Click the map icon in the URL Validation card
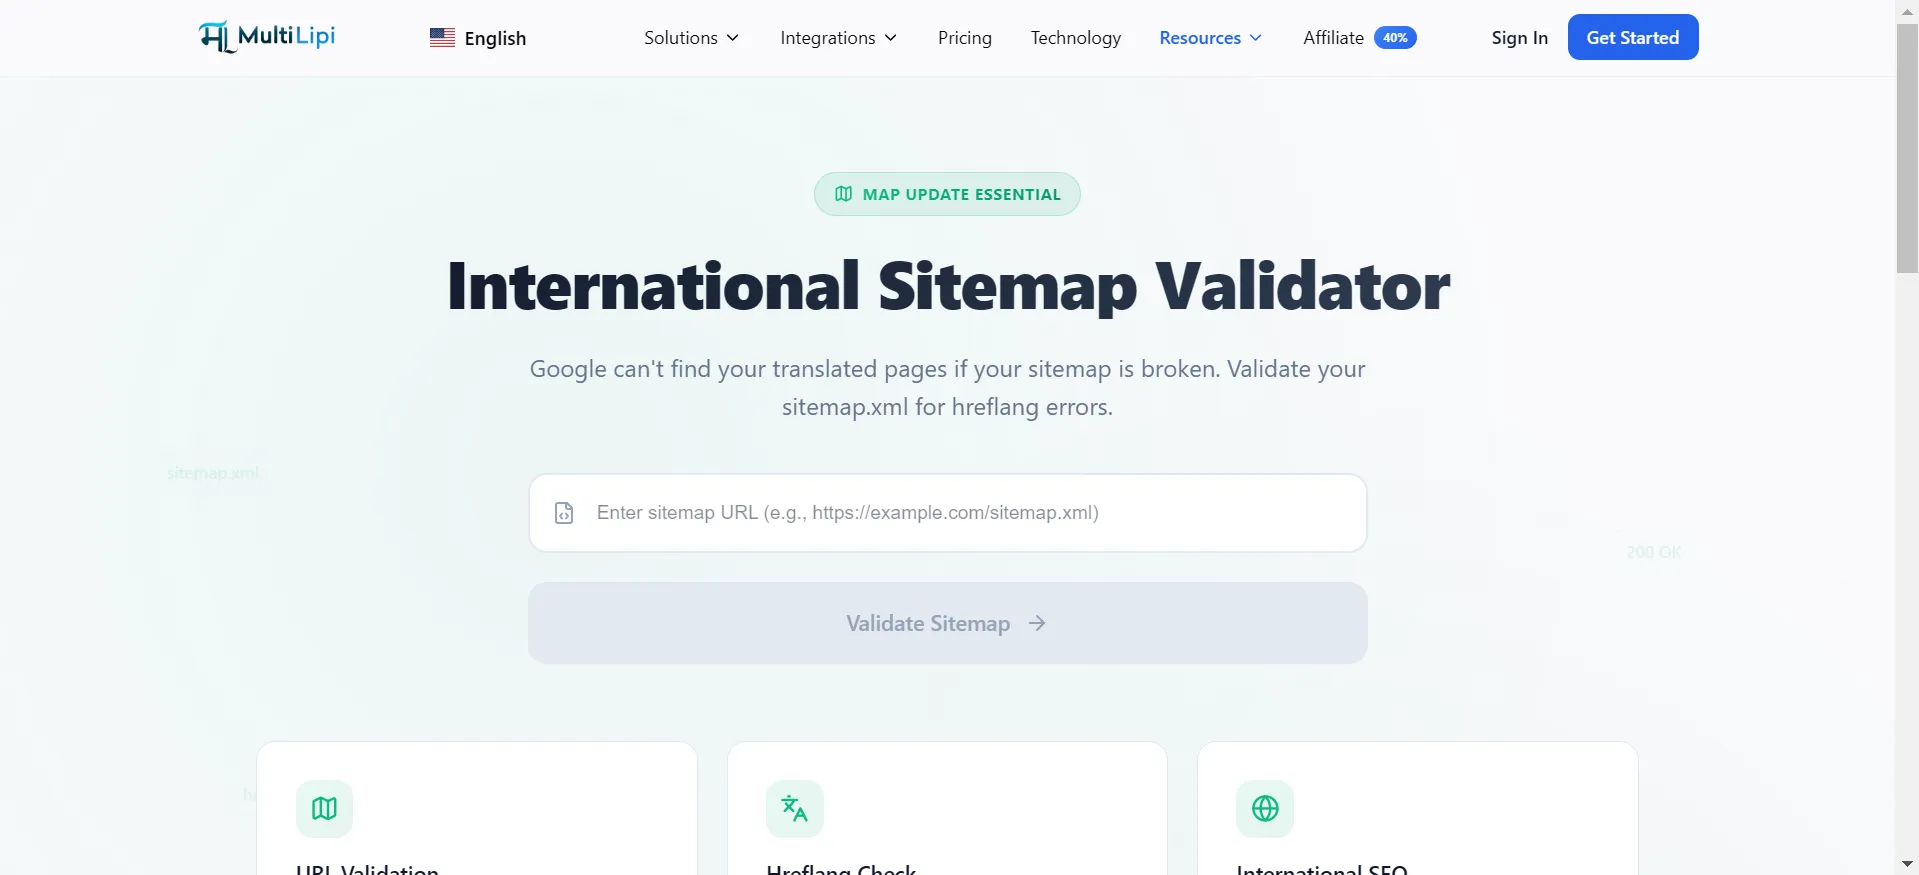The height and width of the screenshot is (875, 1919). (x=324, y=808)
